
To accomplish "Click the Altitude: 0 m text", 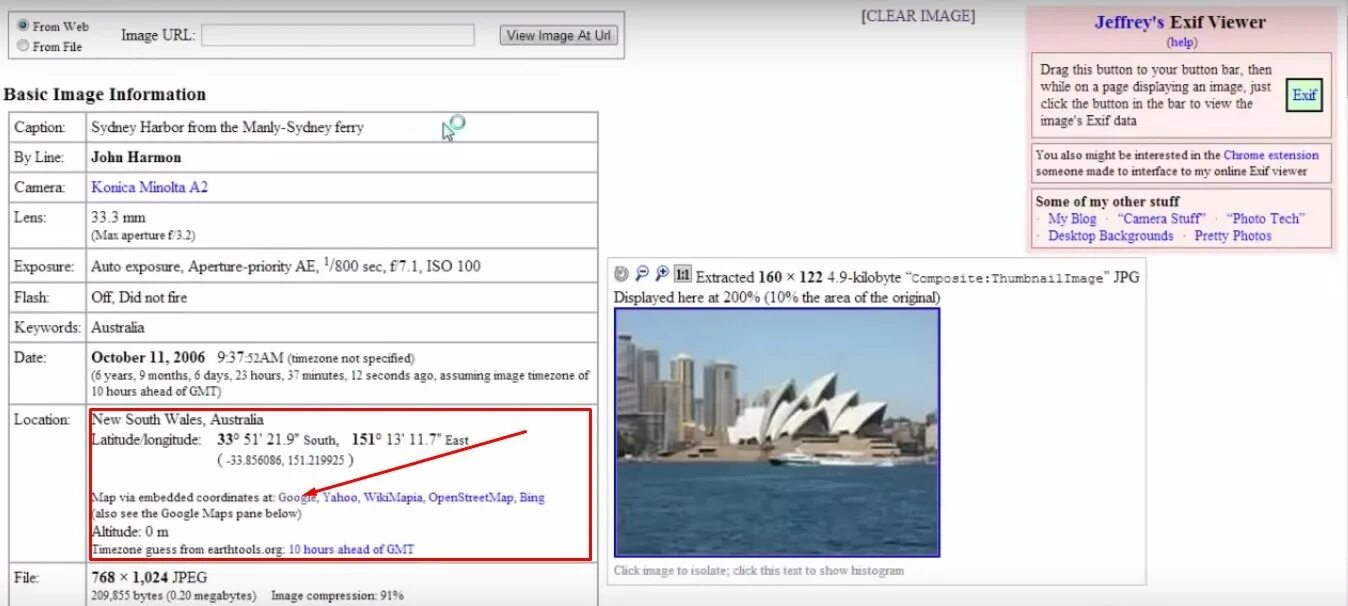I will click(x=130, y=532).
